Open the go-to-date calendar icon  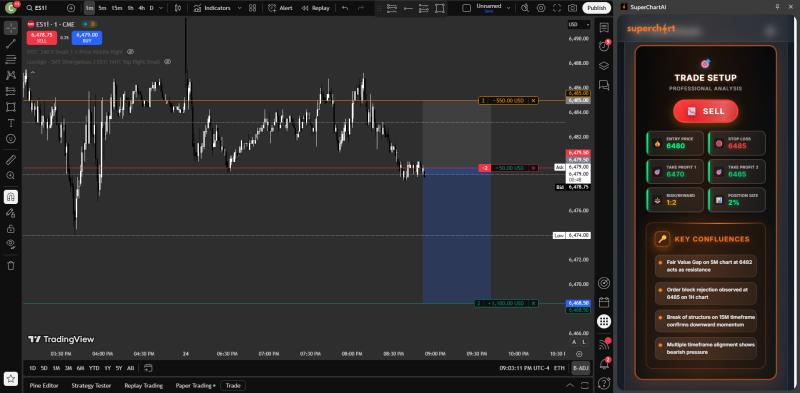click(148, 368)
